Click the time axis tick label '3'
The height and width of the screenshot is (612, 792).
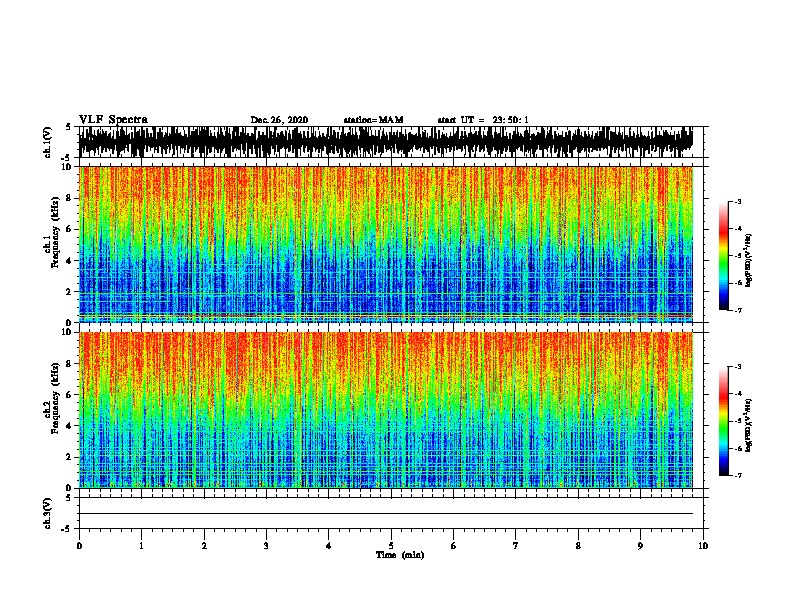click(266, 546)
